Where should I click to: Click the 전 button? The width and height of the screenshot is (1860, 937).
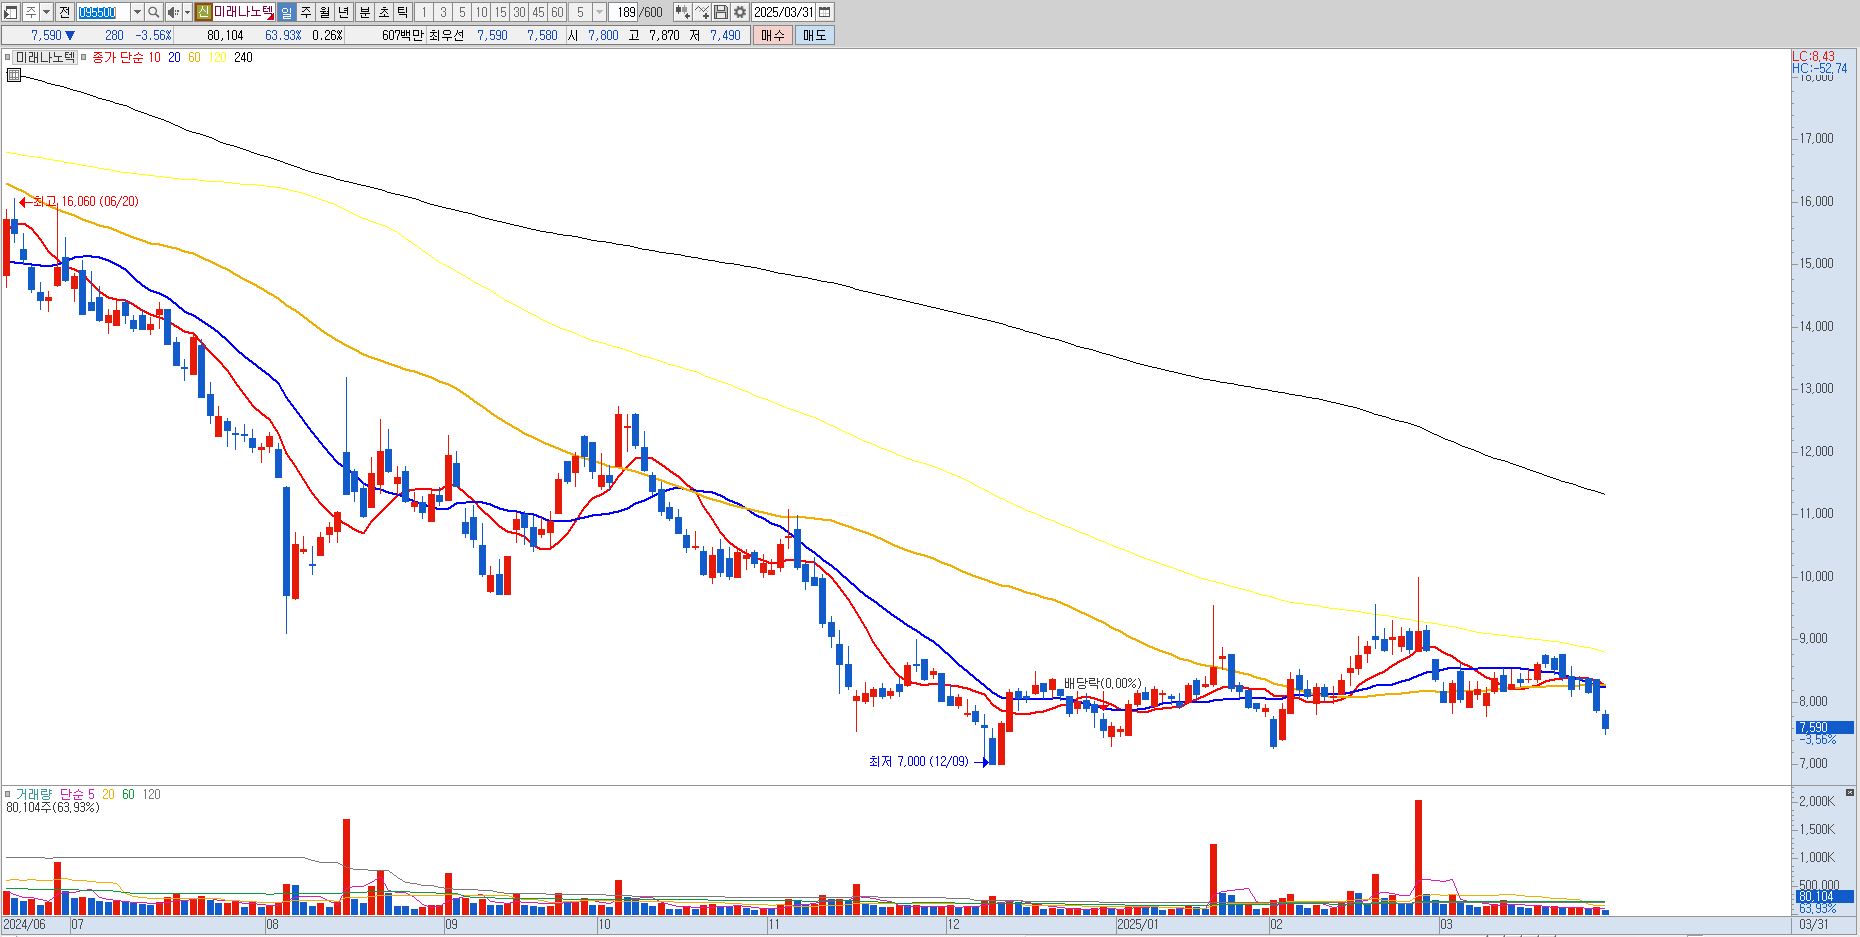point(65,12)
